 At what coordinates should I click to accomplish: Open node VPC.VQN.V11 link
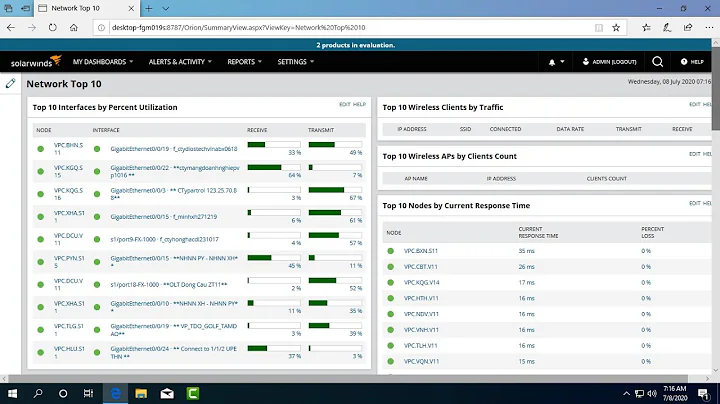(x=421, y=361)
